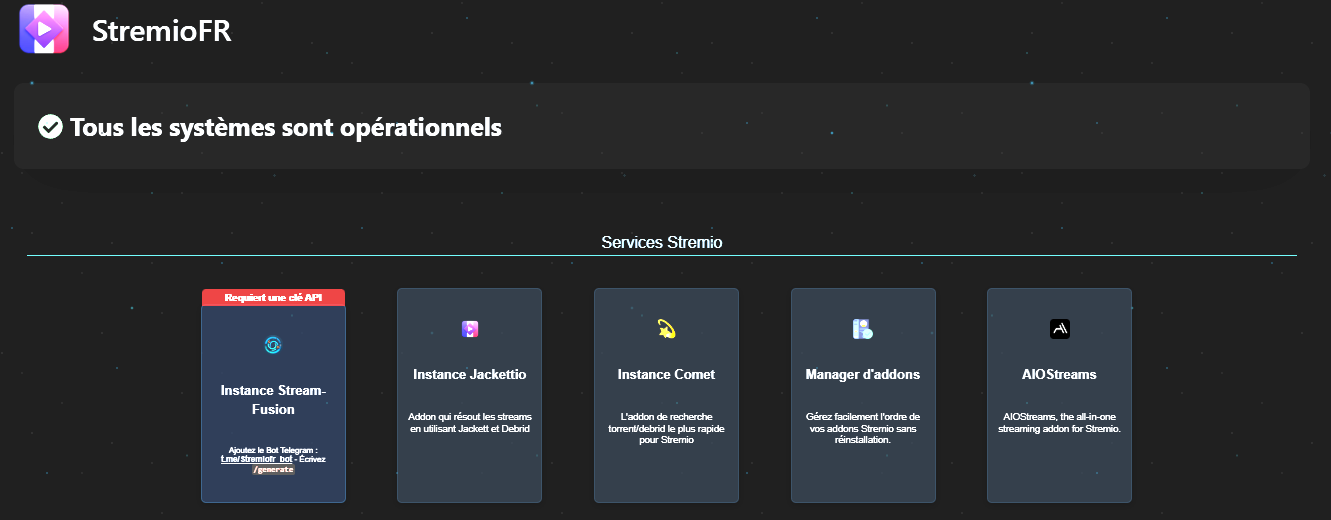1331x520 pixels.
Task: Follow the t.me/Stremiofr_bot Telegram link
Action: coord(256,459)
